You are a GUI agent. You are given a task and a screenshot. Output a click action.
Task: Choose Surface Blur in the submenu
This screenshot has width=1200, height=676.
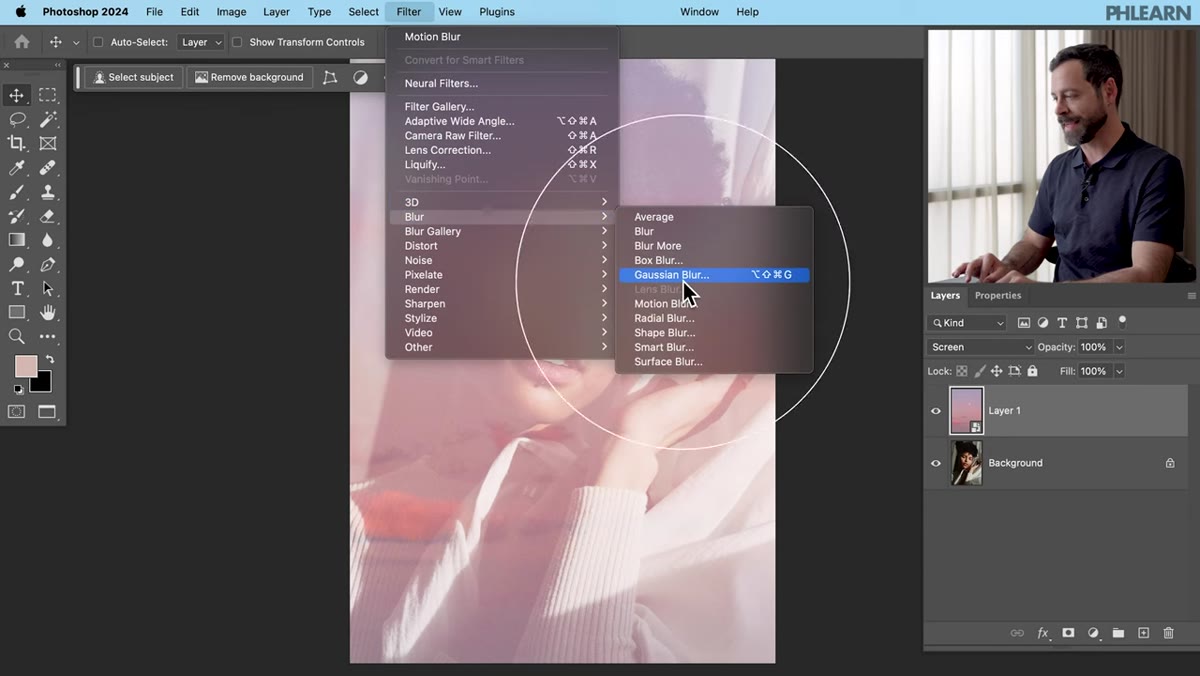(714, 362)
